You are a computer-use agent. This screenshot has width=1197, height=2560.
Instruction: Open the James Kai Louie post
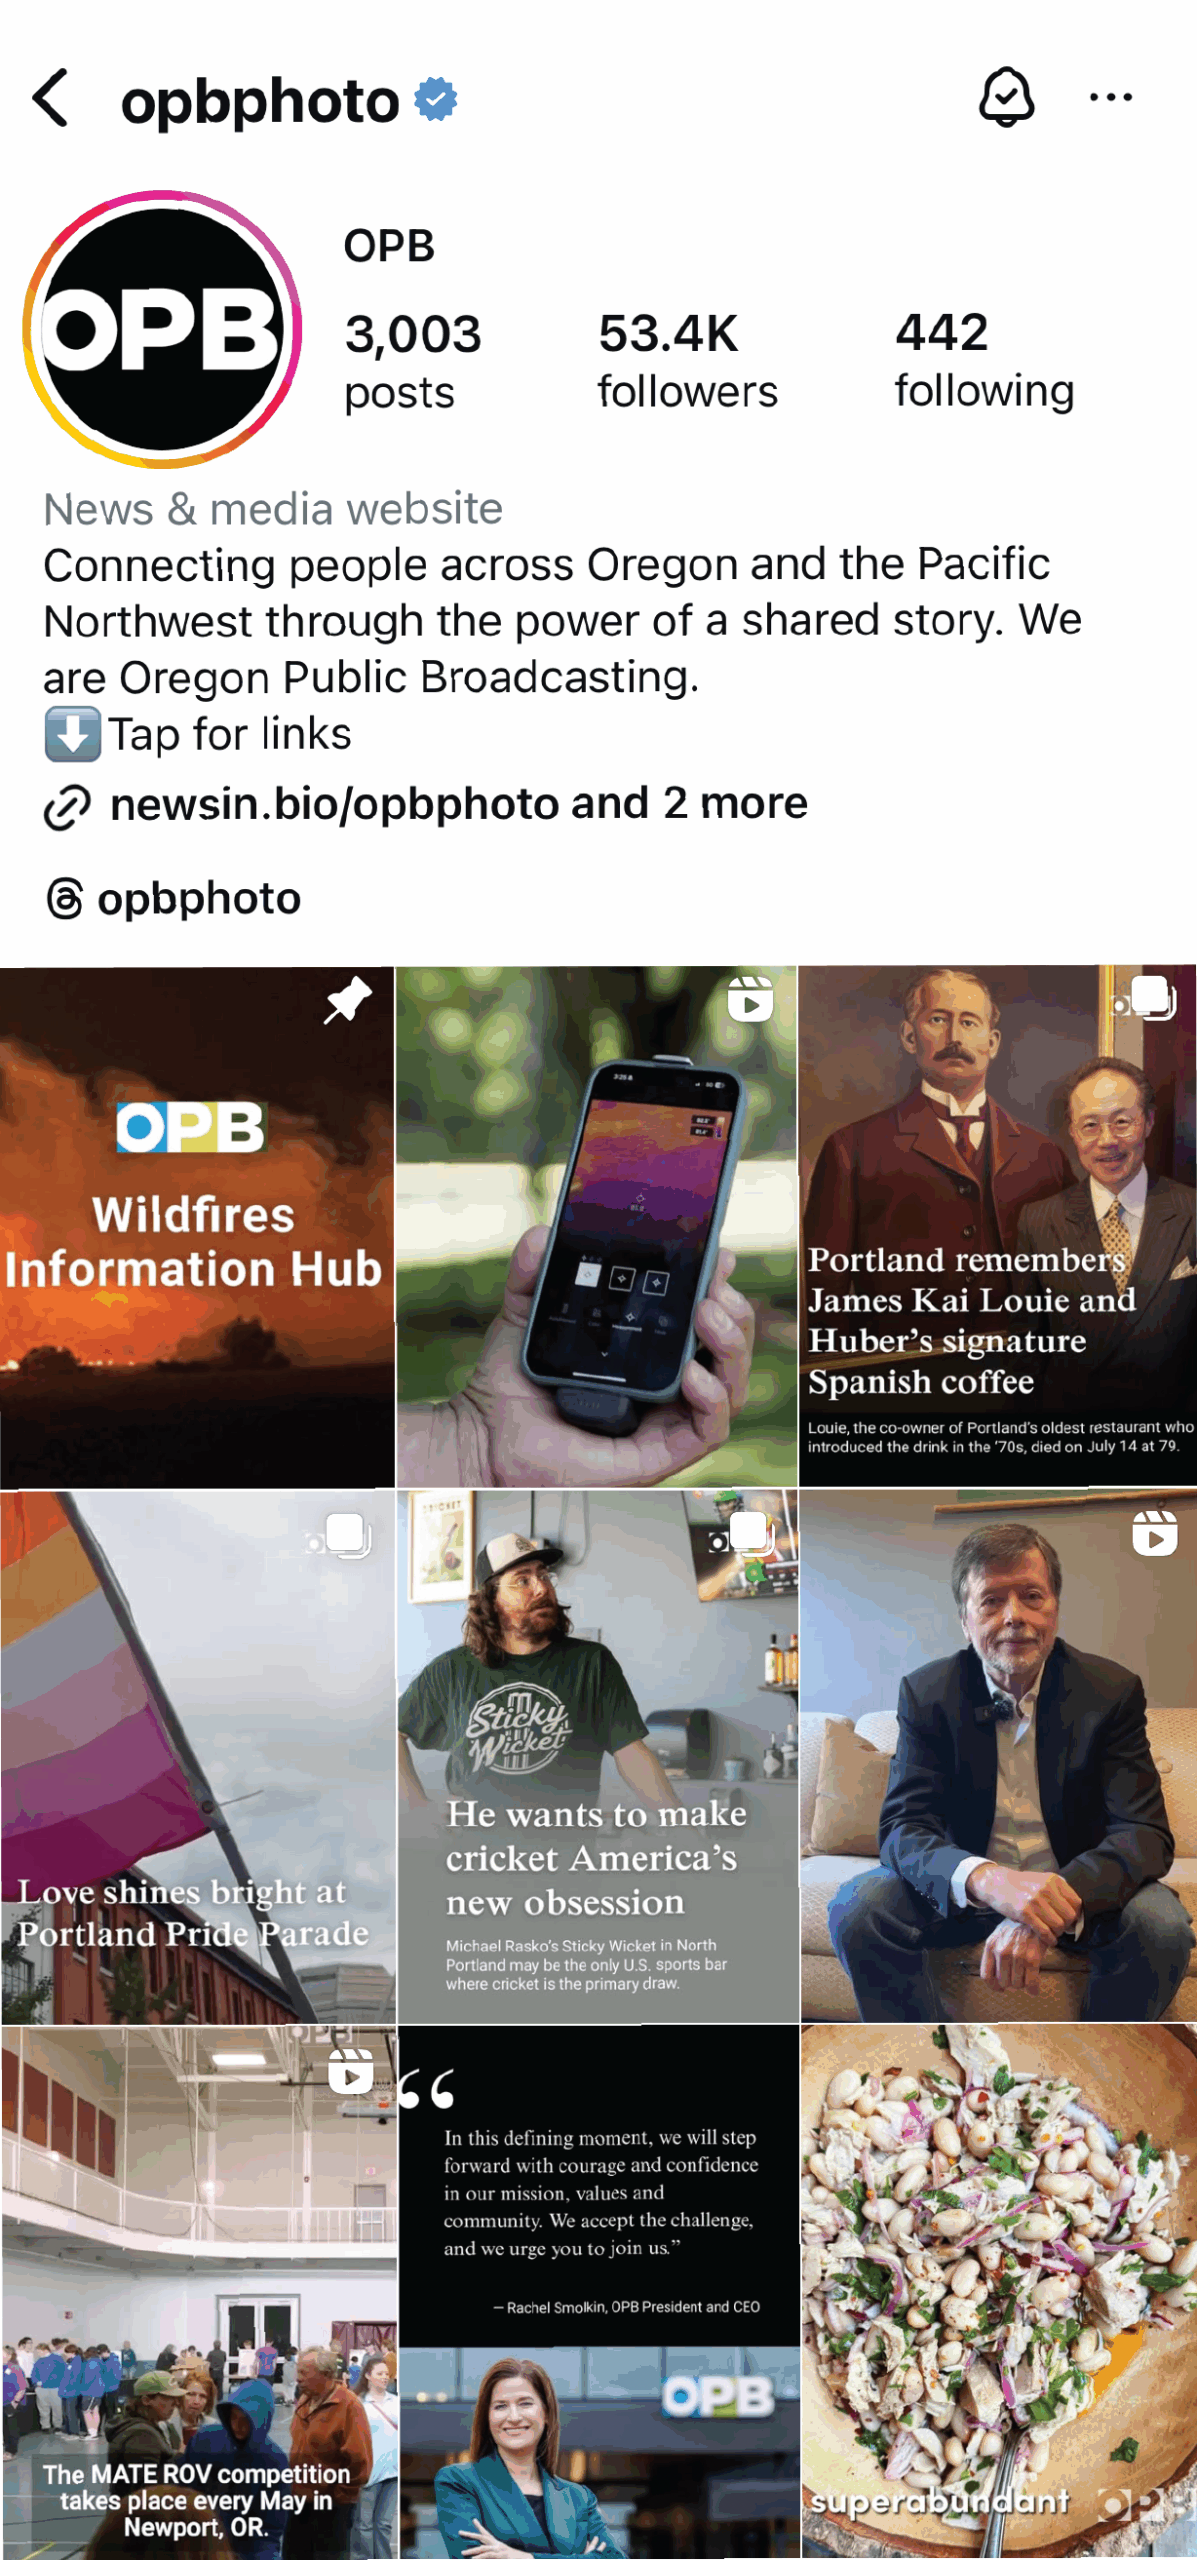(997, 1226)
